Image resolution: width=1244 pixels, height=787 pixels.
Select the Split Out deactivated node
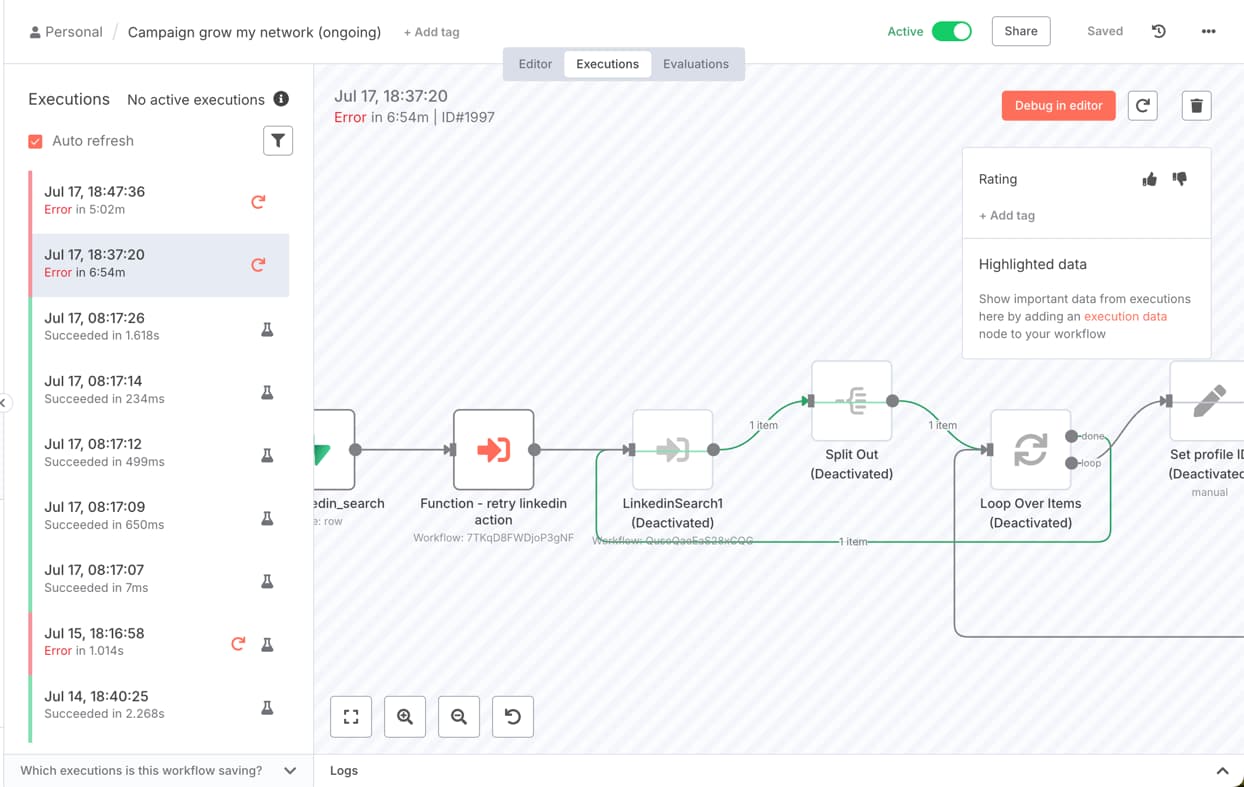(852, 401)
